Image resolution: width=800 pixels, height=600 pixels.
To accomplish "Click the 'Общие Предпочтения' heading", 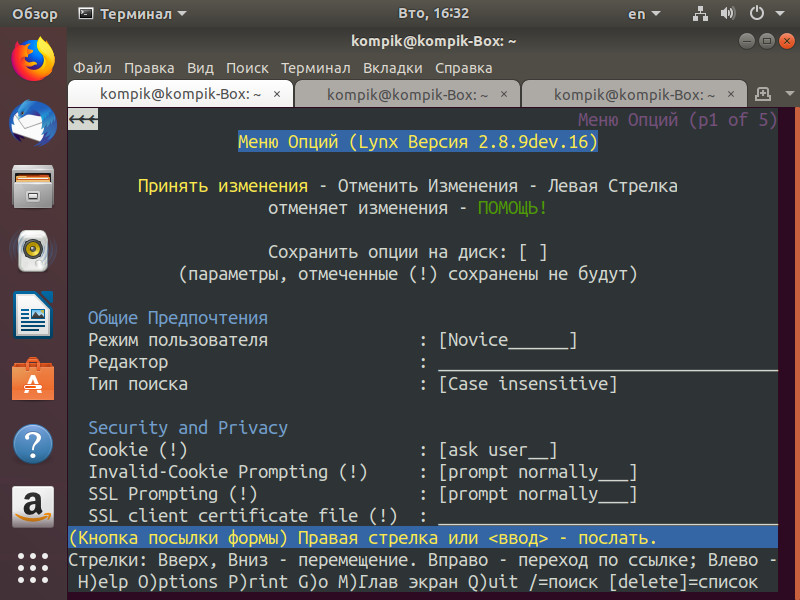I will coord(178,318).
